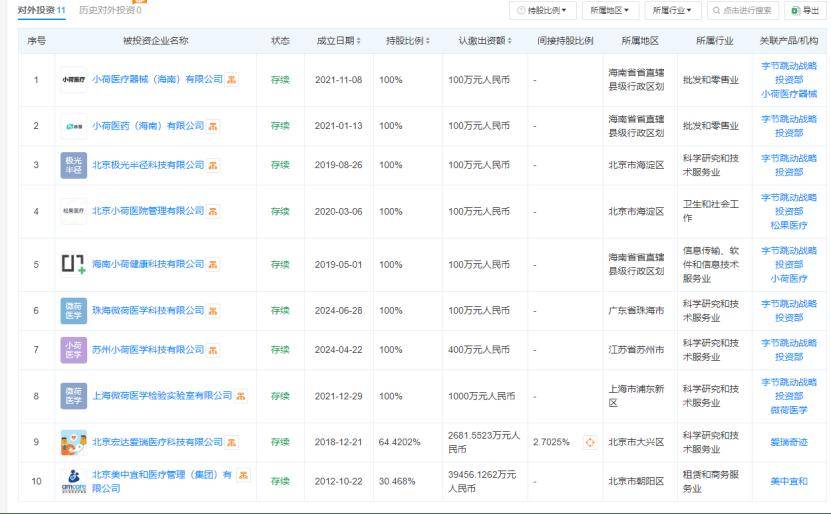Switch to the 对外投资 tab
831x514 pixels.
[41, 10]
